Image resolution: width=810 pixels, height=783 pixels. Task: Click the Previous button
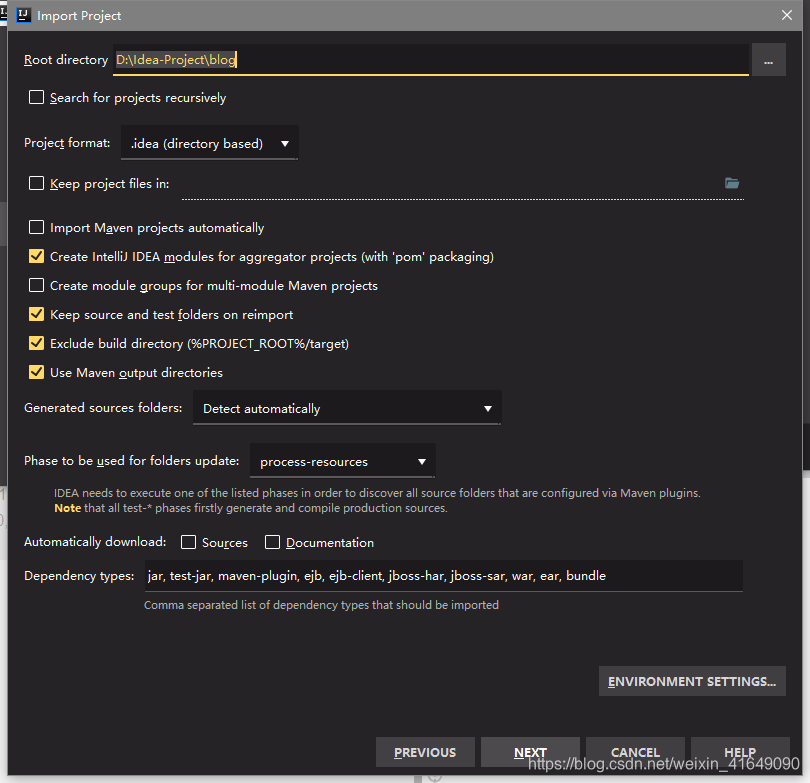click(x=425, y=752)
